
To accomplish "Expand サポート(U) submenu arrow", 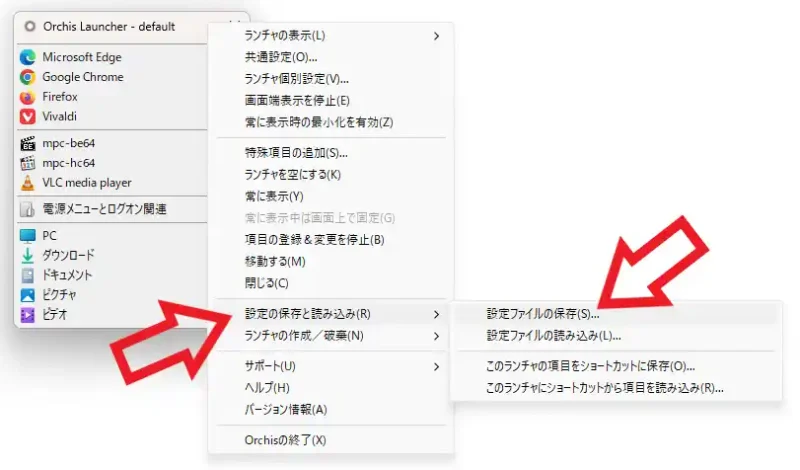I will click(436, 366).
